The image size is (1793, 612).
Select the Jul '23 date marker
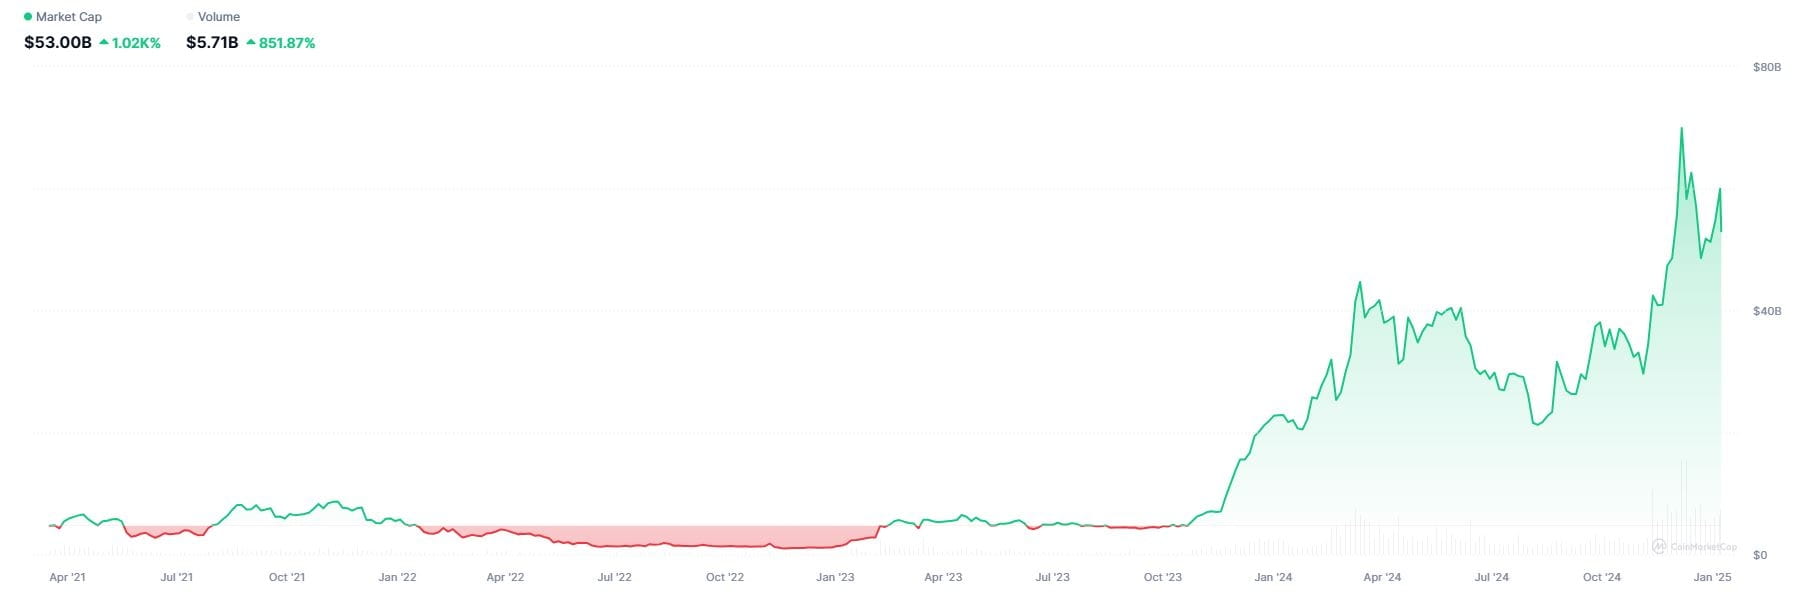tap(1052, 577)
